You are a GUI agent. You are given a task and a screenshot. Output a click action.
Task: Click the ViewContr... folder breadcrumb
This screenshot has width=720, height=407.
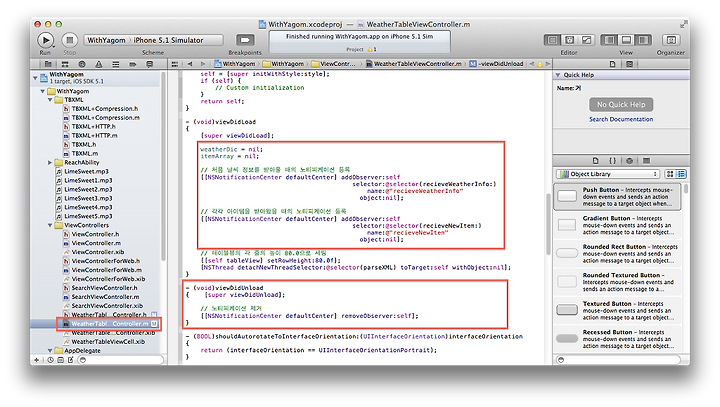333,64
